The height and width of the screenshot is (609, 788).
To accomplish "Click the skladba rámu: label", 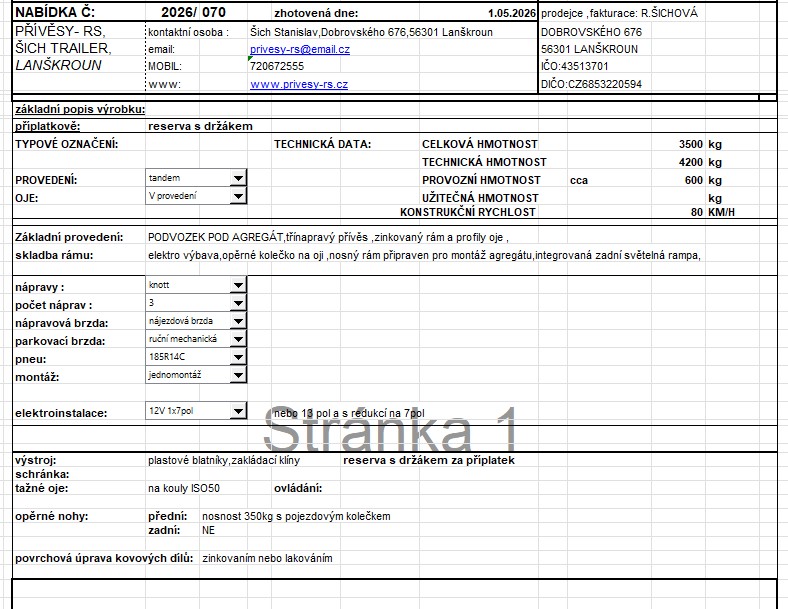I will tap(54, 255).
